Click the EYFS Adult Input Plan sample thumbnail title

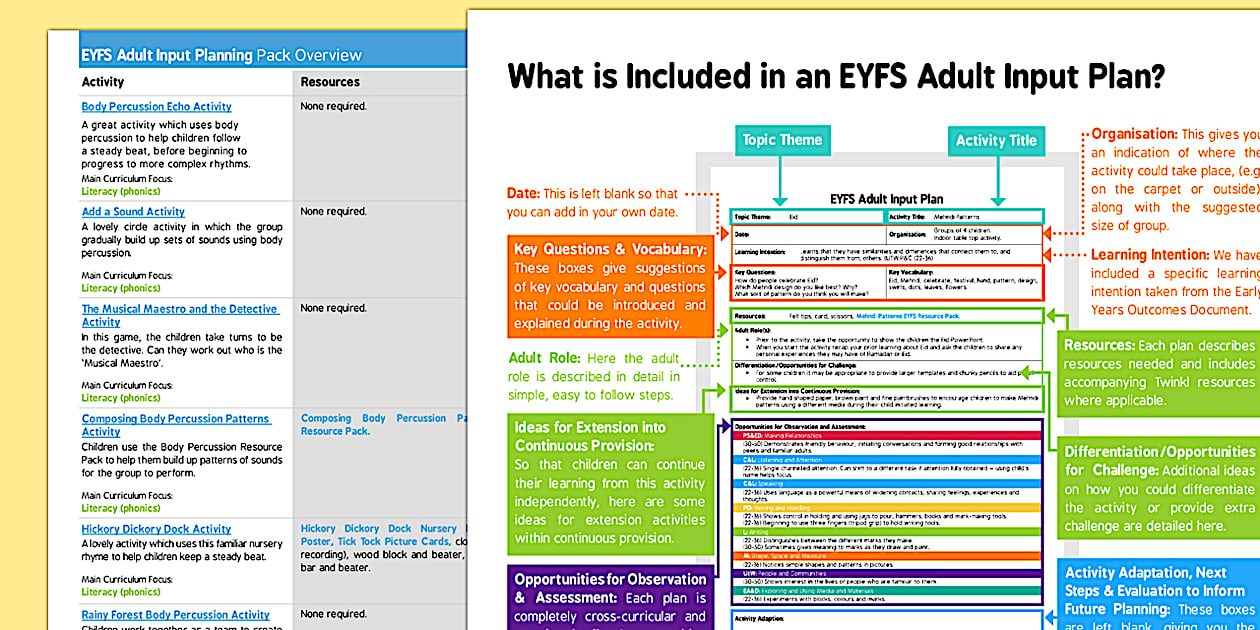[x=886, y=199]
